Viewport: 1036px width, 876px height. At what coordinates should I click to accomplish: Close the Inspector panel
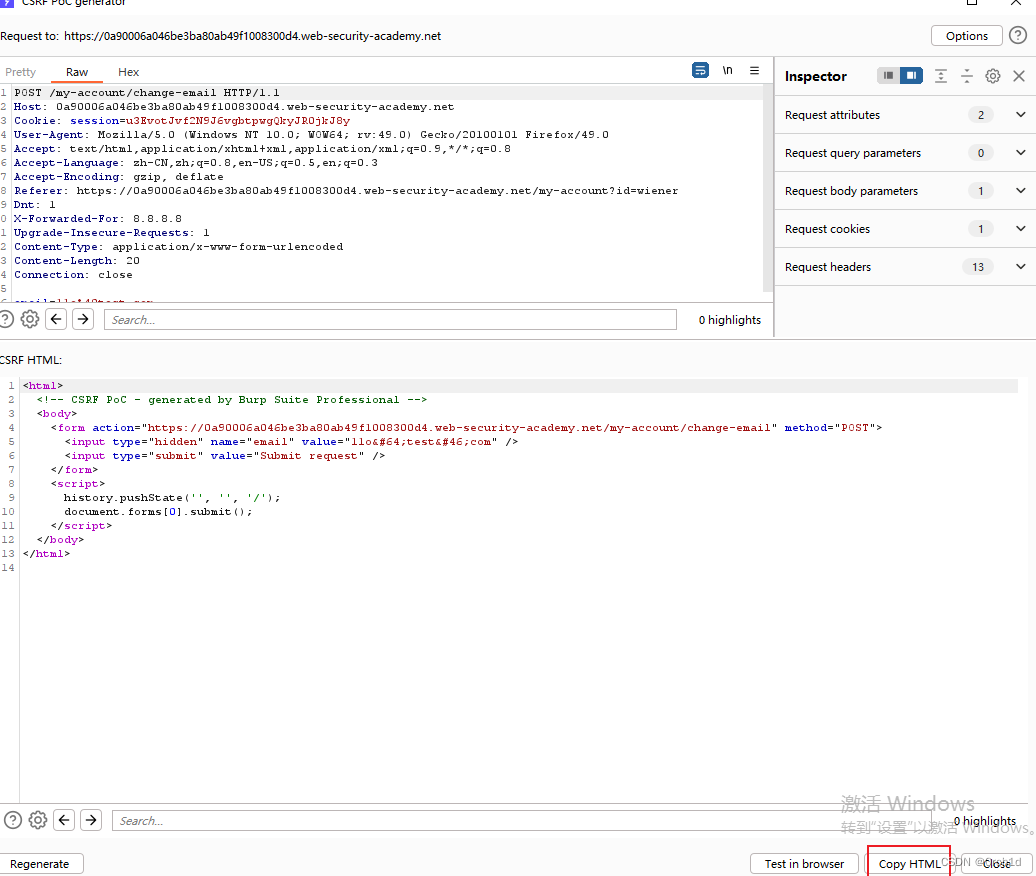point(1019,76)
